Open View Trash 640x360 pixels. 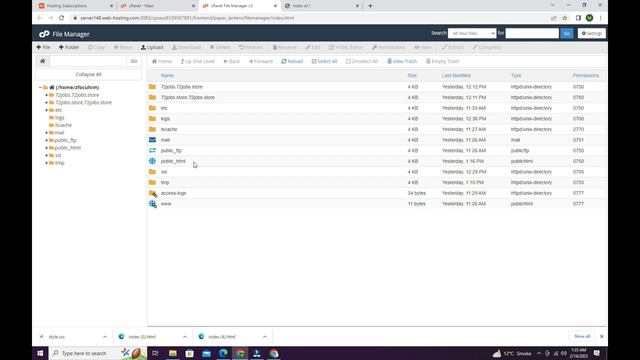coord(402,61)
